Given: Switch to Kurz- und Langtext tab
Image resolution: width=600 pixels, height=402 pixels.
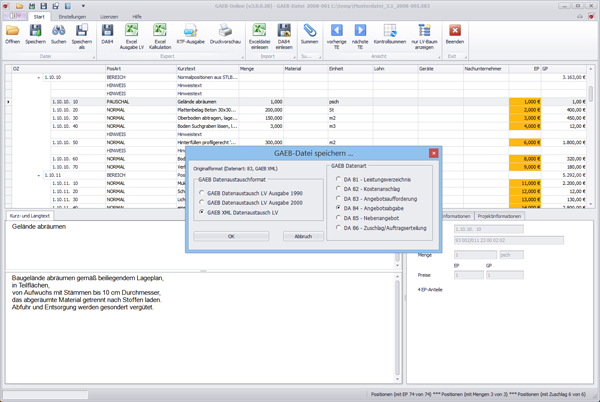Looking at the screenshot, I should (x=29, y=216).
